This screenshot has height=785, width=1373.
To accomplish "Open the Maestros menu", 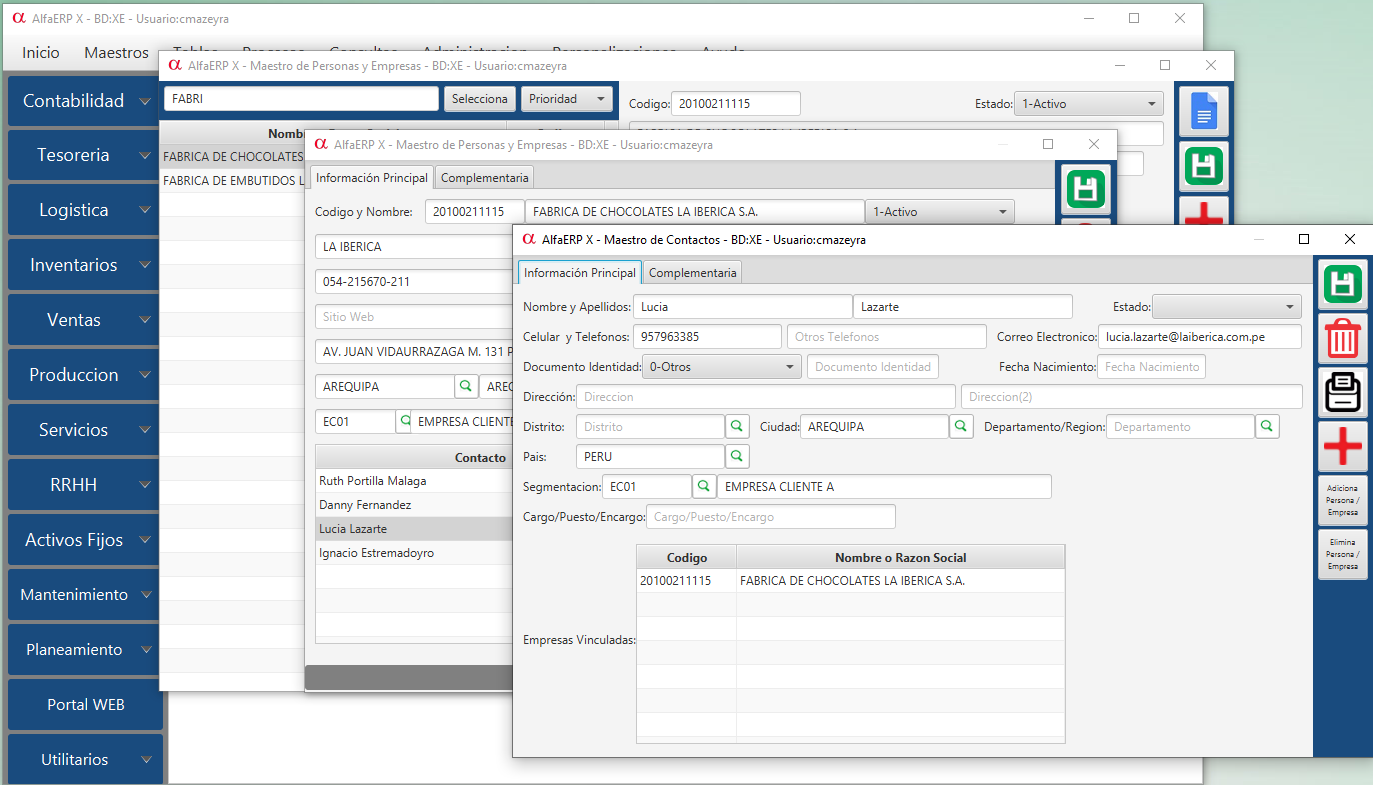I will [116, 53].
